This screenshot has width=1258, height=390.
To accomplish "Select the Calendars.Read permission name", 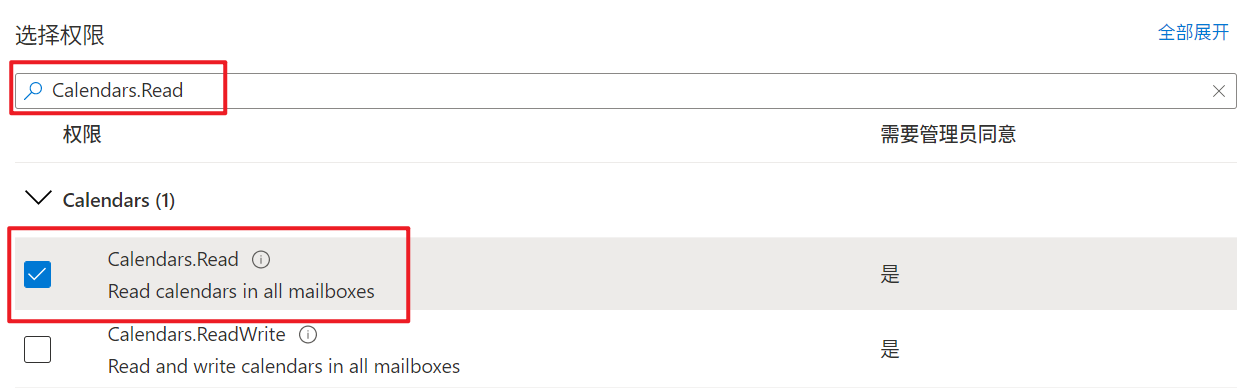I will (173, 260).
